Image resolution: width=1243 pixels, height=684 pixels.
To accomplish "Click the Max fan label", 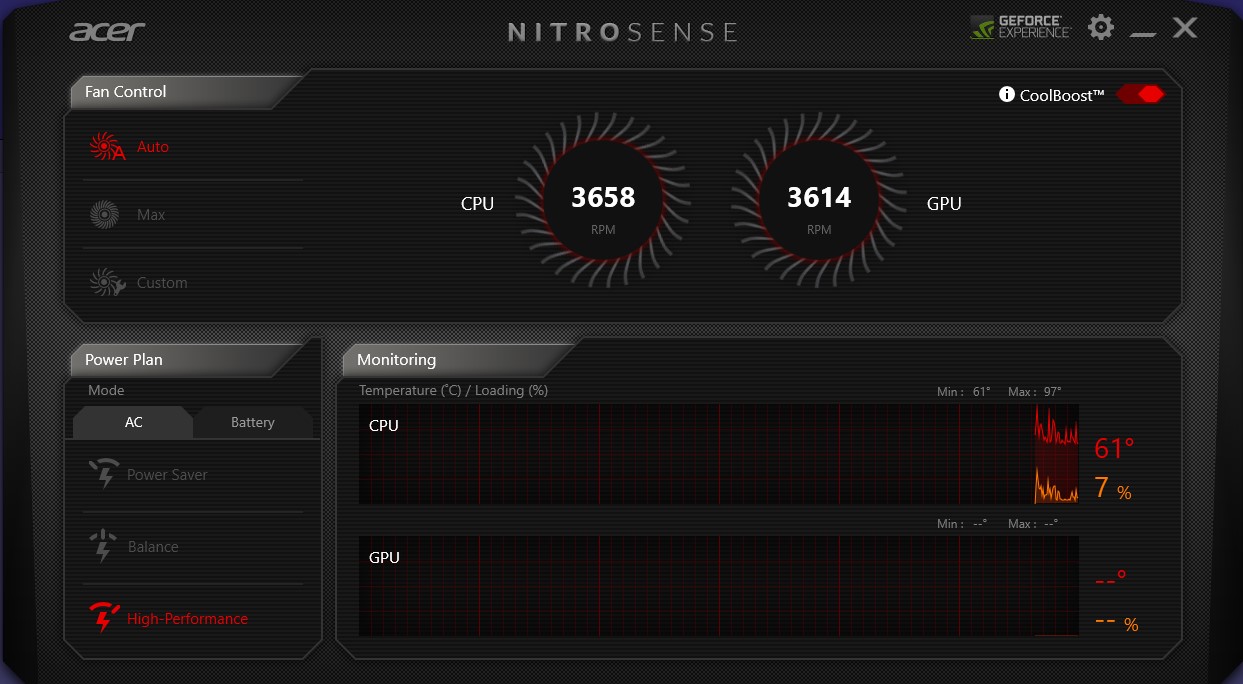I will [x=151, y=215].
